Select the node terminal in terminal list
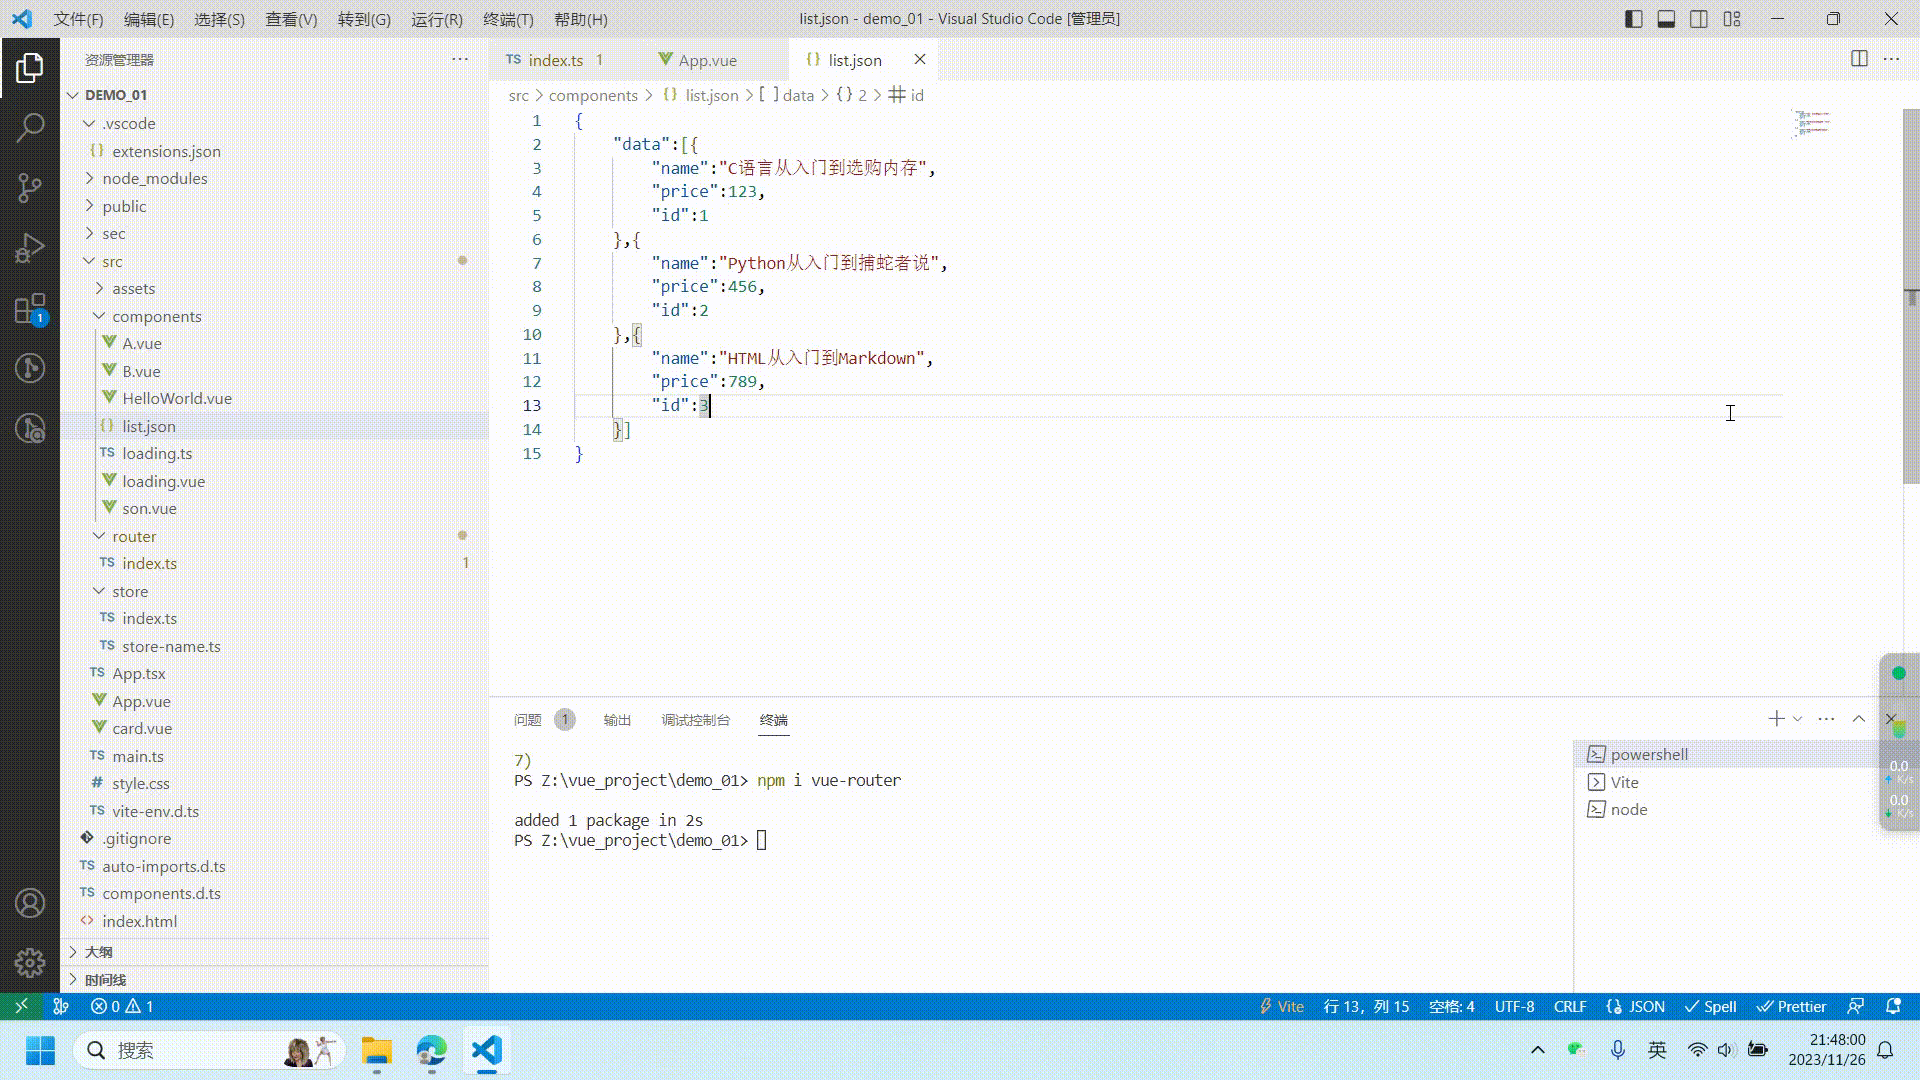1920x1080 pixels. coord(1627,809)
